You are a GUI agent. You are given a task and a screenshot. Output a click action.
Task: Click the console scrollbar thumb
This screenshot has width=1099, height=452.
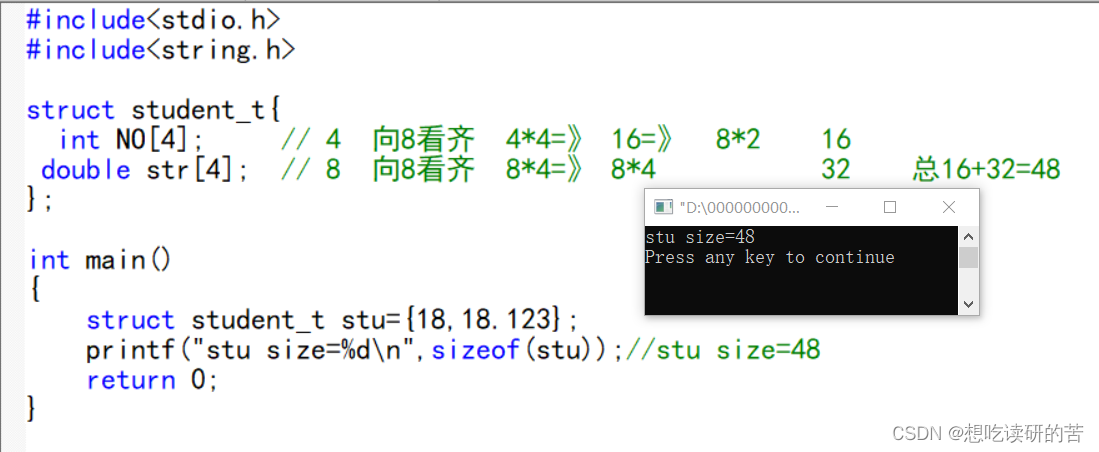point(968,257)
